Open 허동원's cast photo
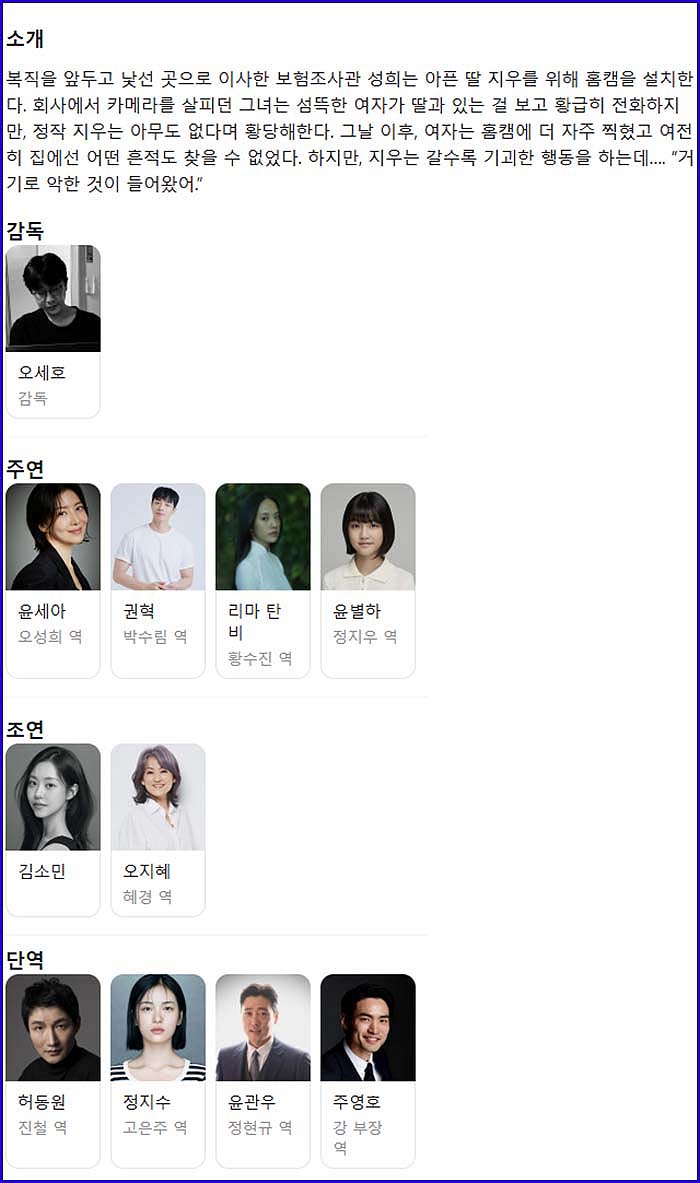 pyautogui.click(x=53, y=1028)
